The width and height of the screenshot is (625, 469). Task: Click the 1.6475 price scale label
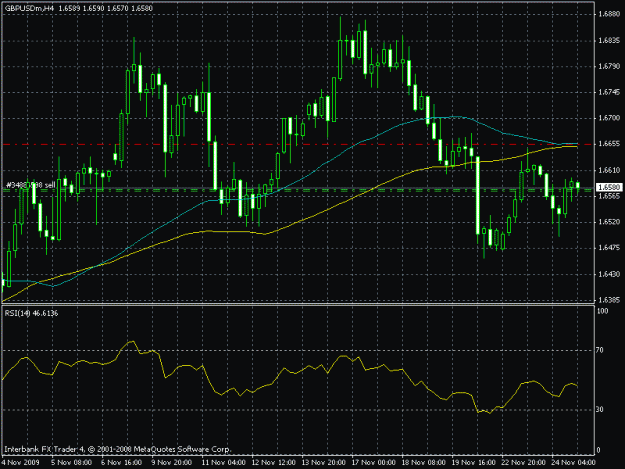pyautogui.click(x=609, y=248)
